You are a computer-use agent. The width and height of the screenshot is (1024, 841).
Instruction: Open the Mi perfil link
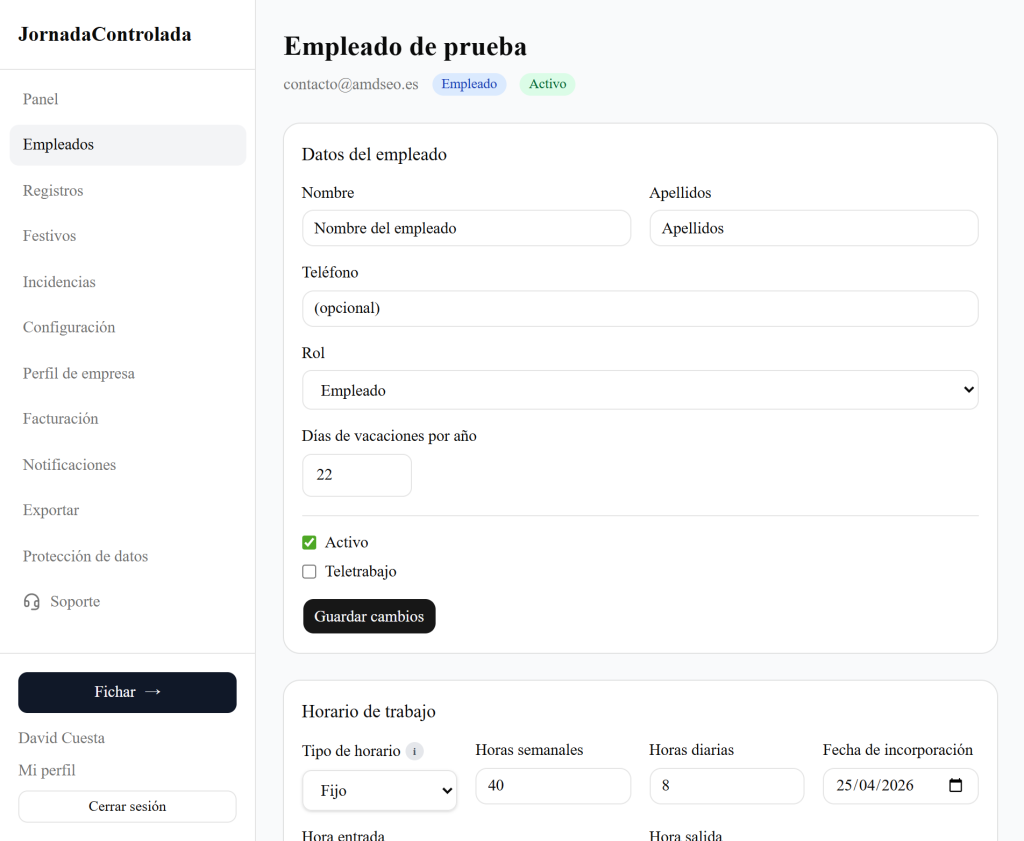coord(47,770)
